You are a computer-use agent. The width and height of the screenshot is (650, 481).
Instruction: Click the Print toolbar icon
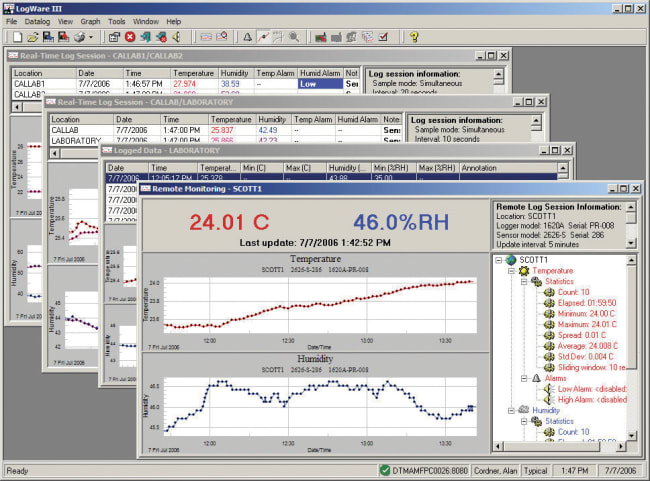[x=78, y=37]
